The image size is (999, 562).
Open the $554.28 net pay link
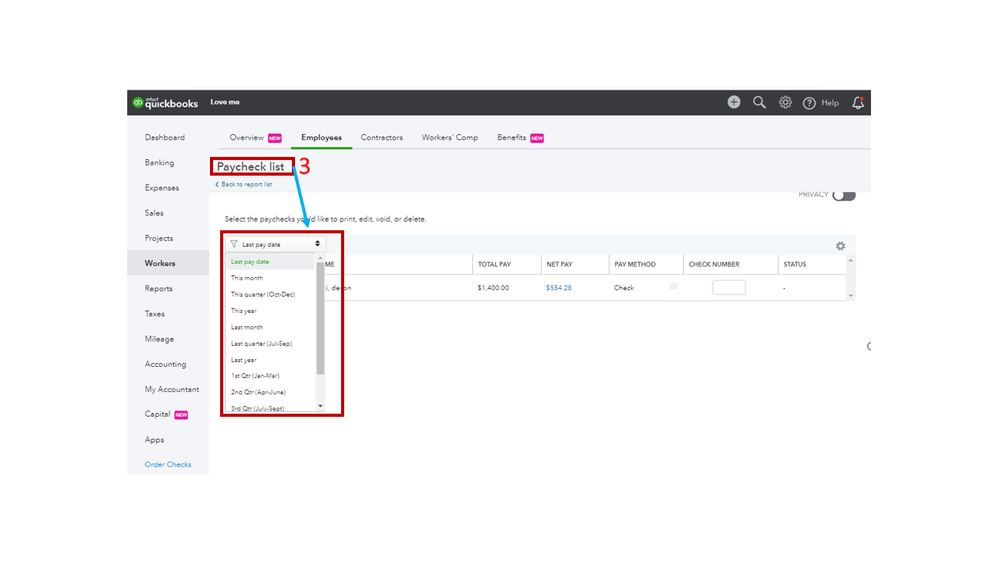pyautogui.click(x=559, y=288)
